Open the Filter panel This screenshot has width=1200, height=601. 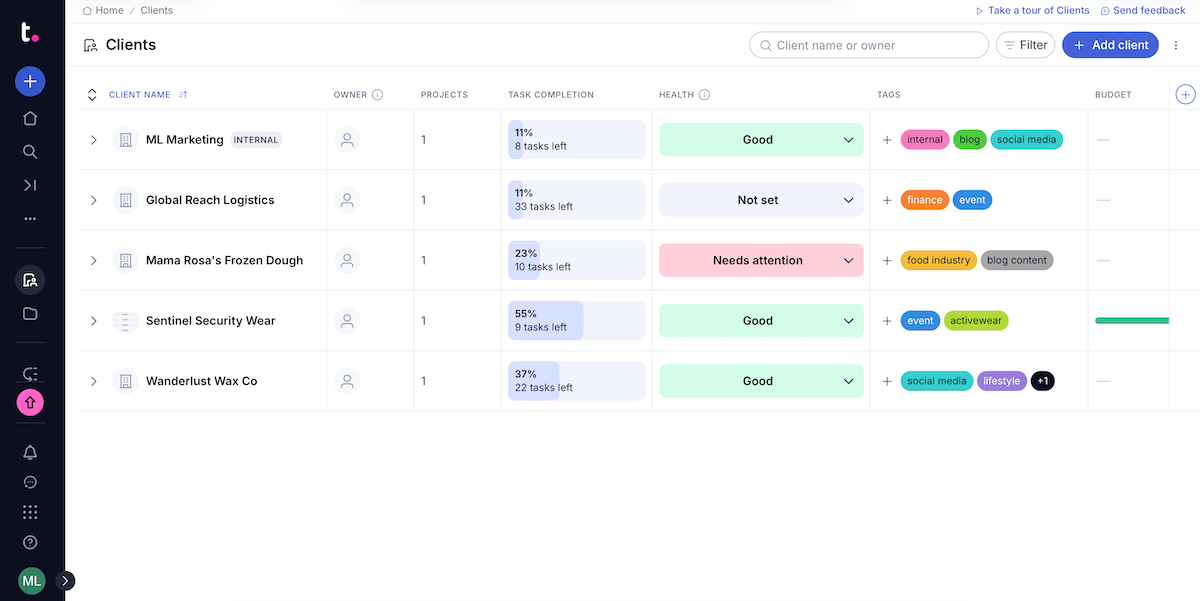[x=1025, y=44]
